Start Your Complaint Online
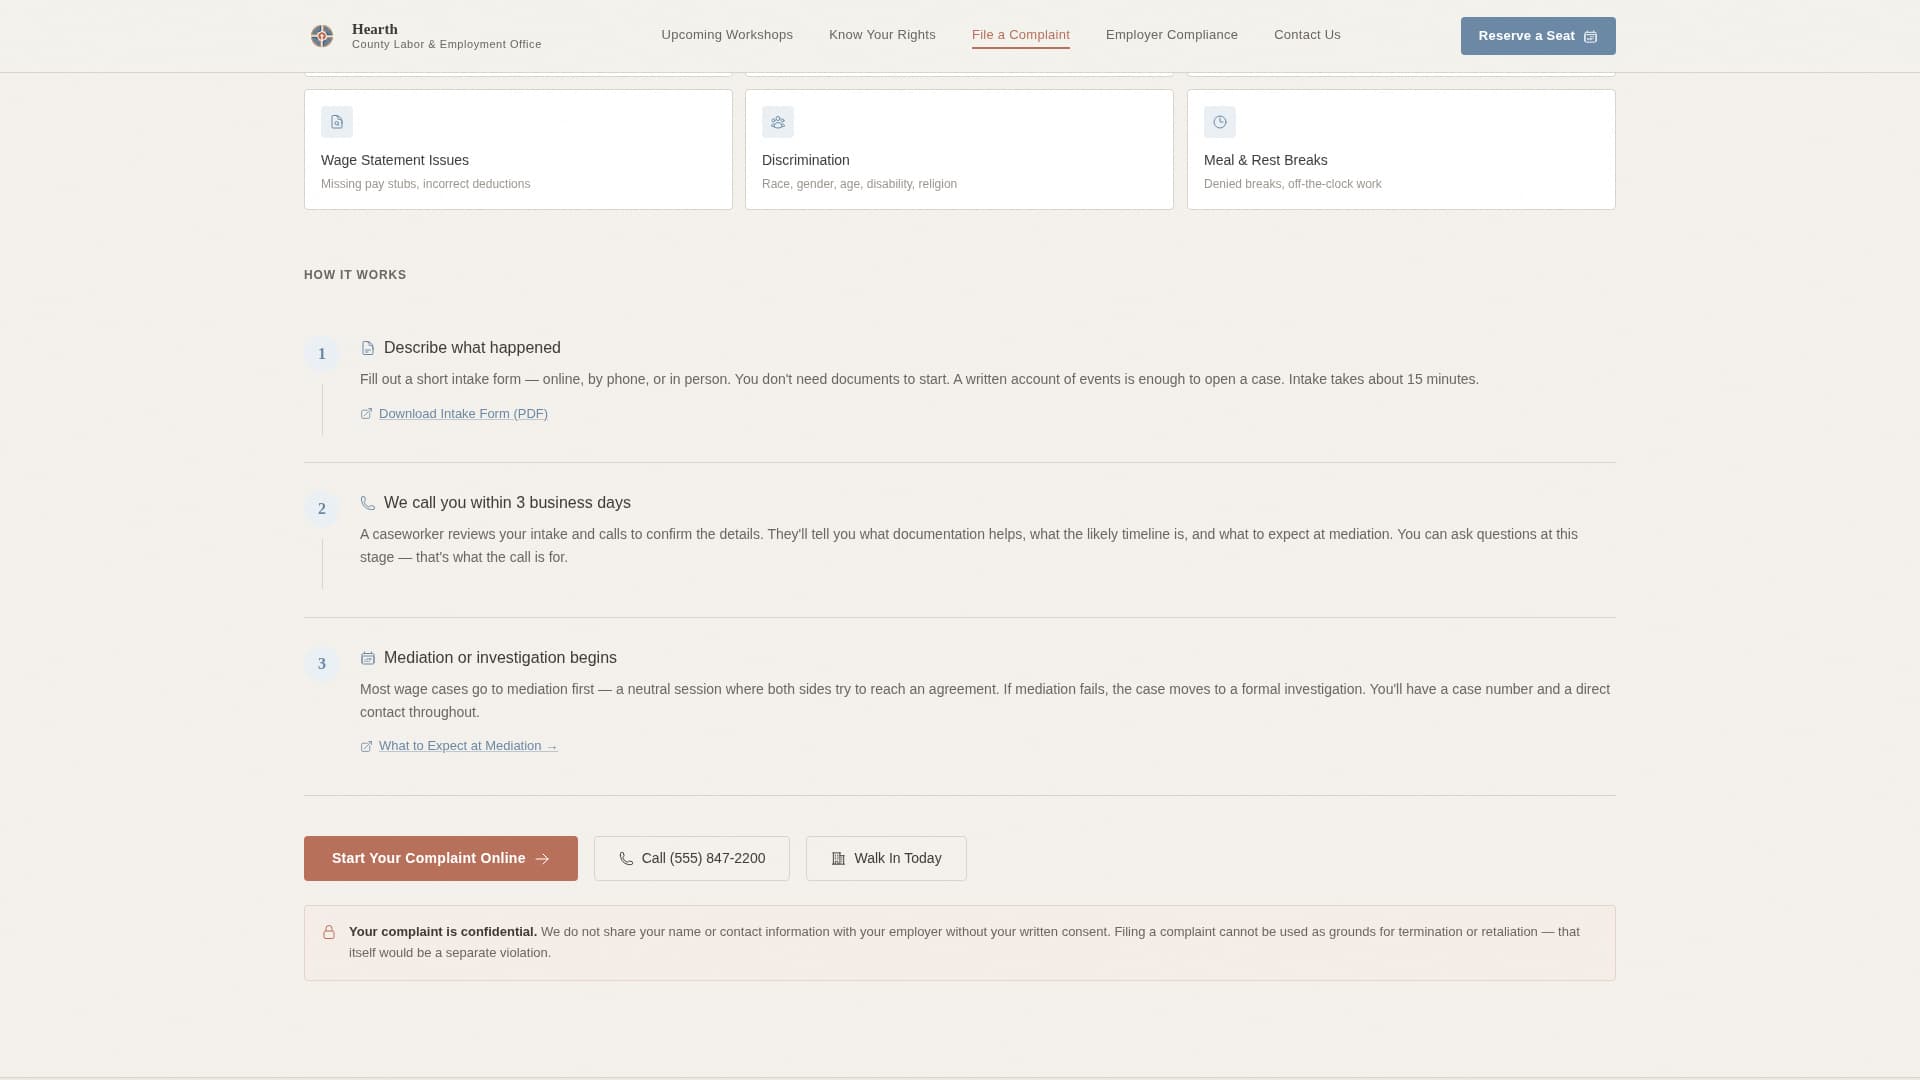The image size is (1920, 1080). [441, 859]
